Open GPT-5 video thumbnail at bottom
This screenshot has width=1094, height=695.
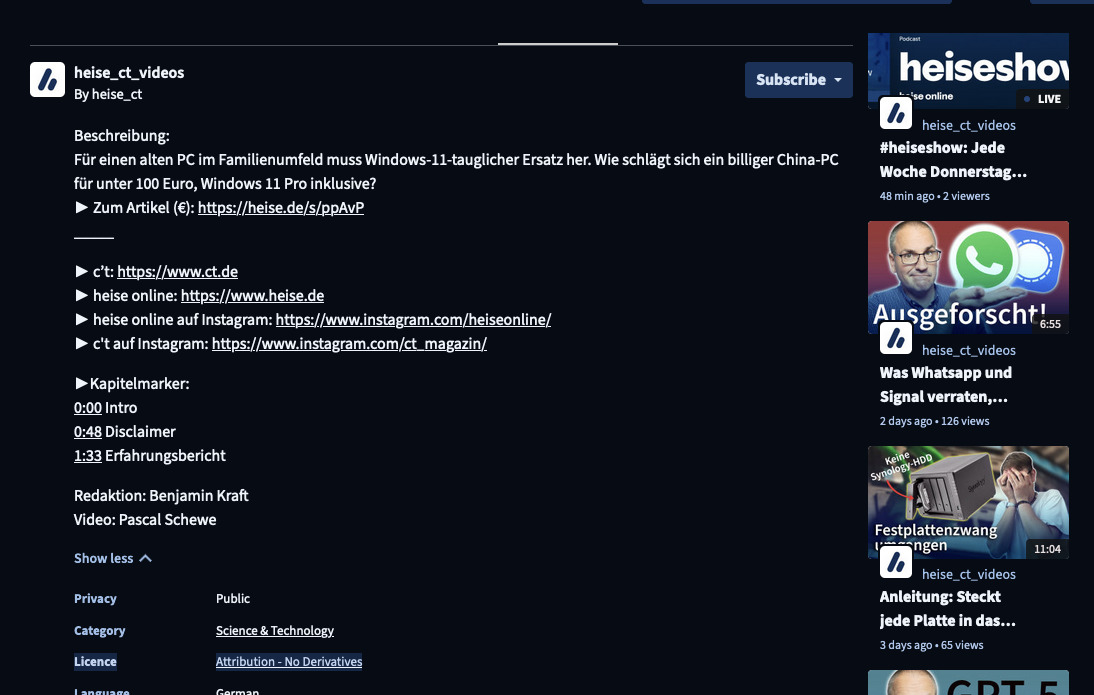[x=968, y=682]
